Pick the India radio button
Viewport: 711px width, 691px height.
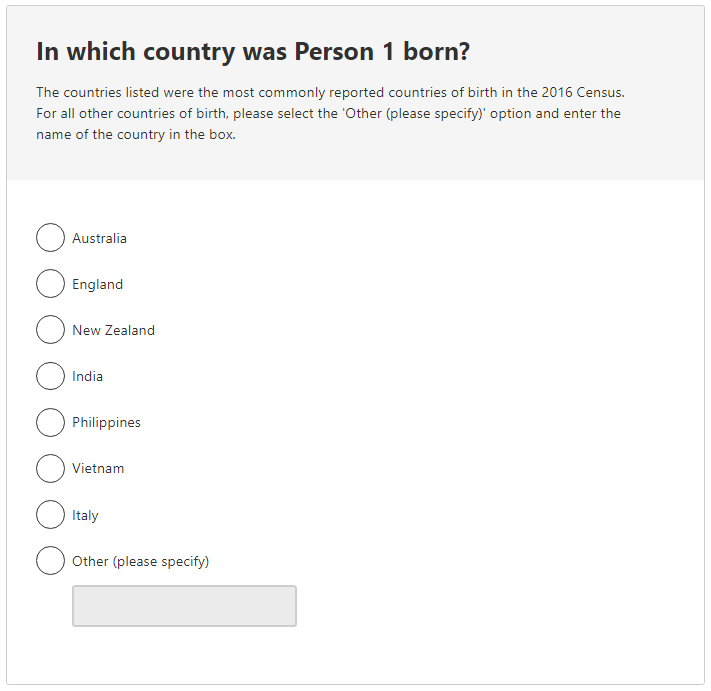pyautogui.click(x=50, y=376)
